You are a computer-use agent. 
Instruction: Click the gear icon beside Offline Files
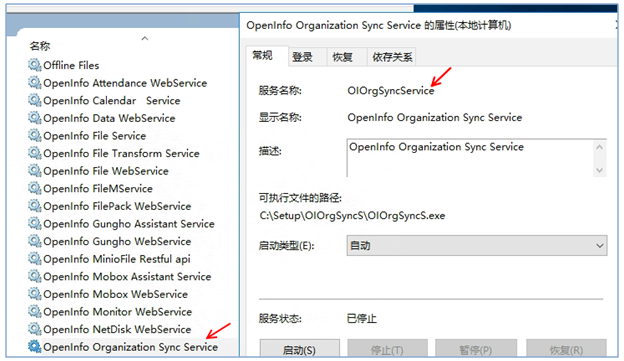click(x=35, y=65)
